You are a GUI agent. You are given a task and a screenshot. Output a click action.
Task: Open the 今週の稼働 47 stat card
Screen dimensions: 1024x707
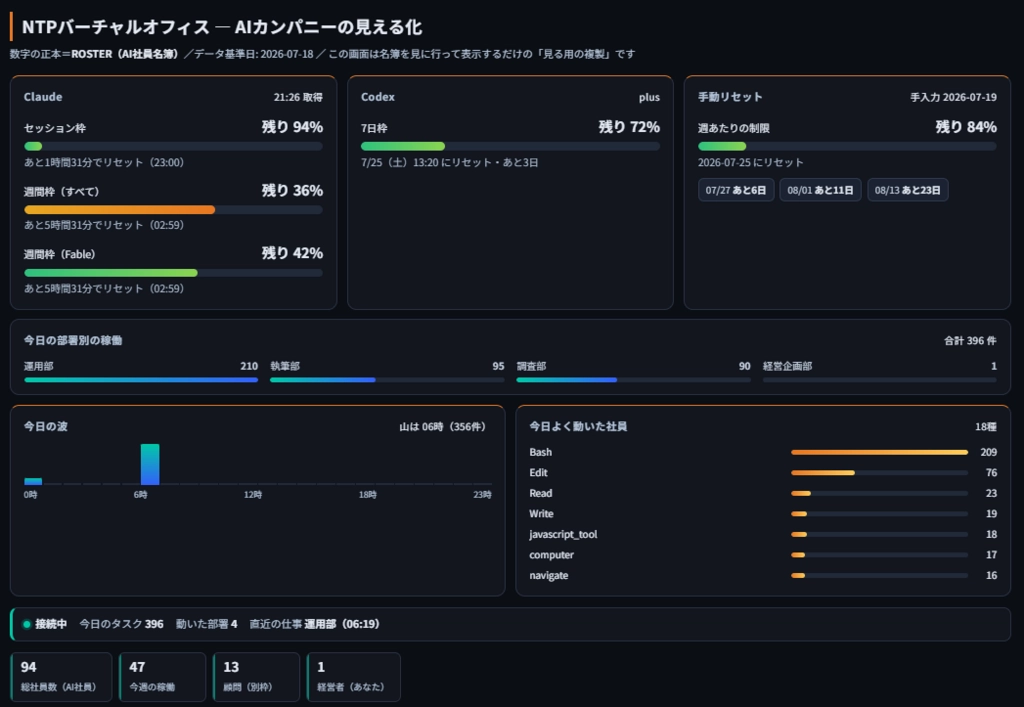(163, 676)
